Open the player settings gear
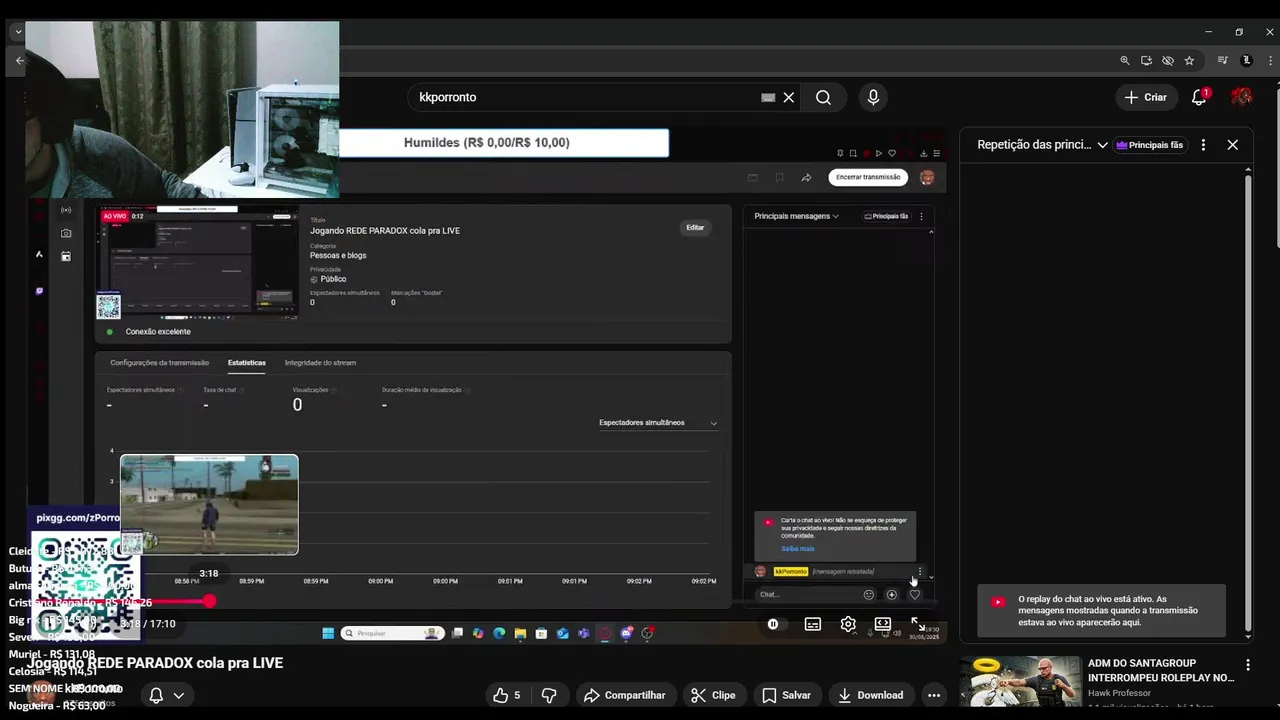The image size is (1280, 720). point(848,624)
